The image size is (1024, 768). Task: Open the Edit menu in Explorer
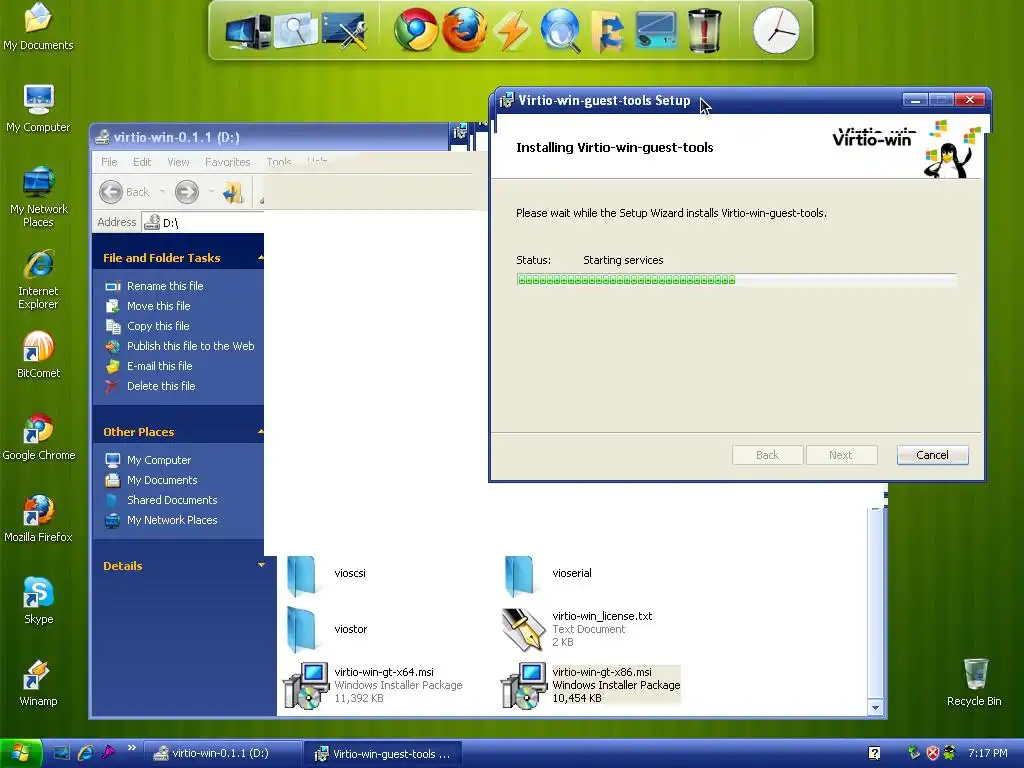point(142,162)
